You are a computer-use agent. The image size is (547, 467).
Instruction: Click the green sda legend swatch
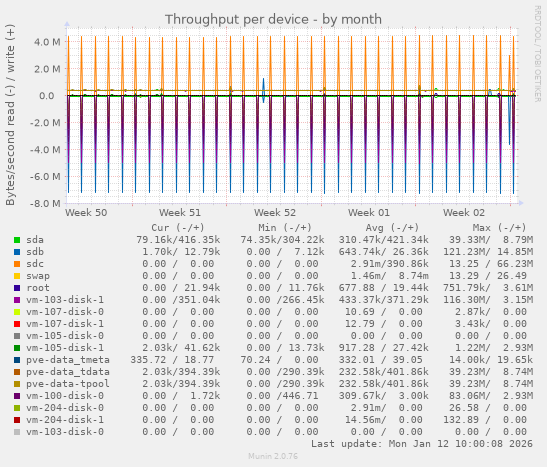17,240
